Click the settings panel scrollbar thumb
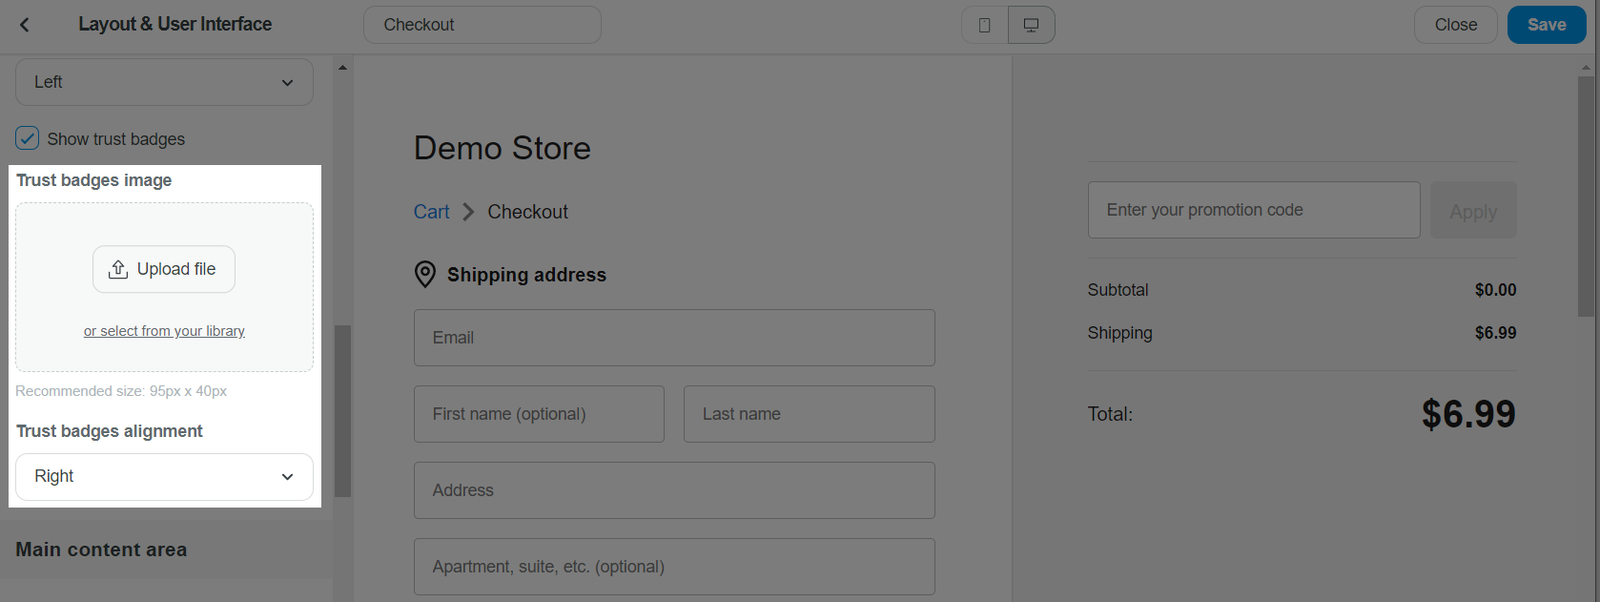This screenshot has width=1600, height=602. coord(342,410)
